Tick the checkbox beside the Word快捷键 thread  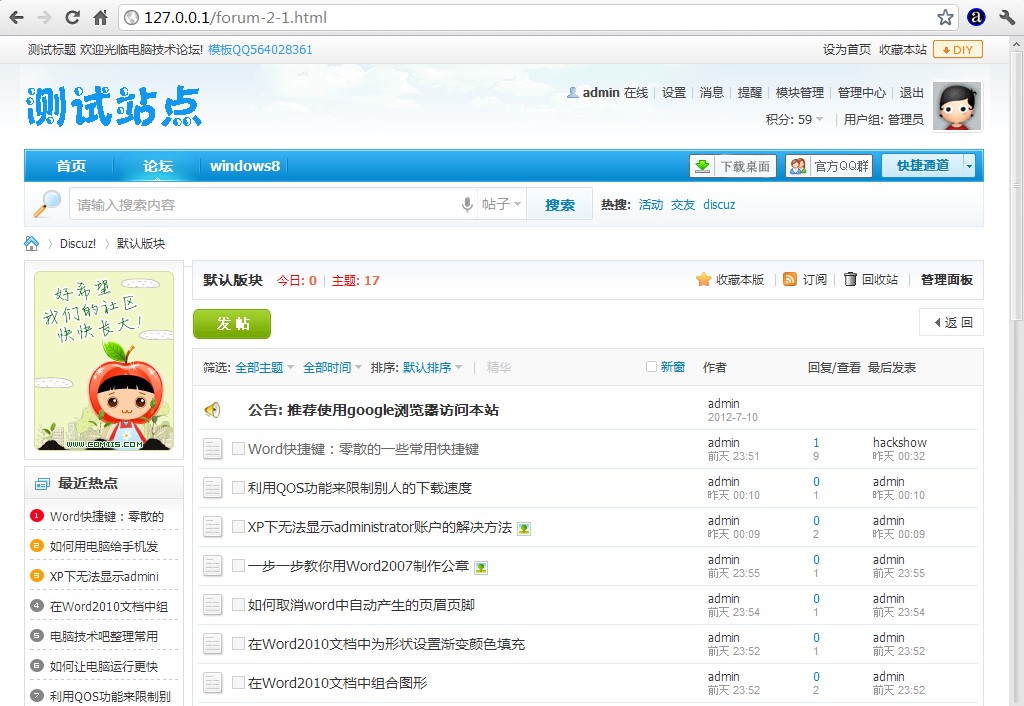pos(241,448)
